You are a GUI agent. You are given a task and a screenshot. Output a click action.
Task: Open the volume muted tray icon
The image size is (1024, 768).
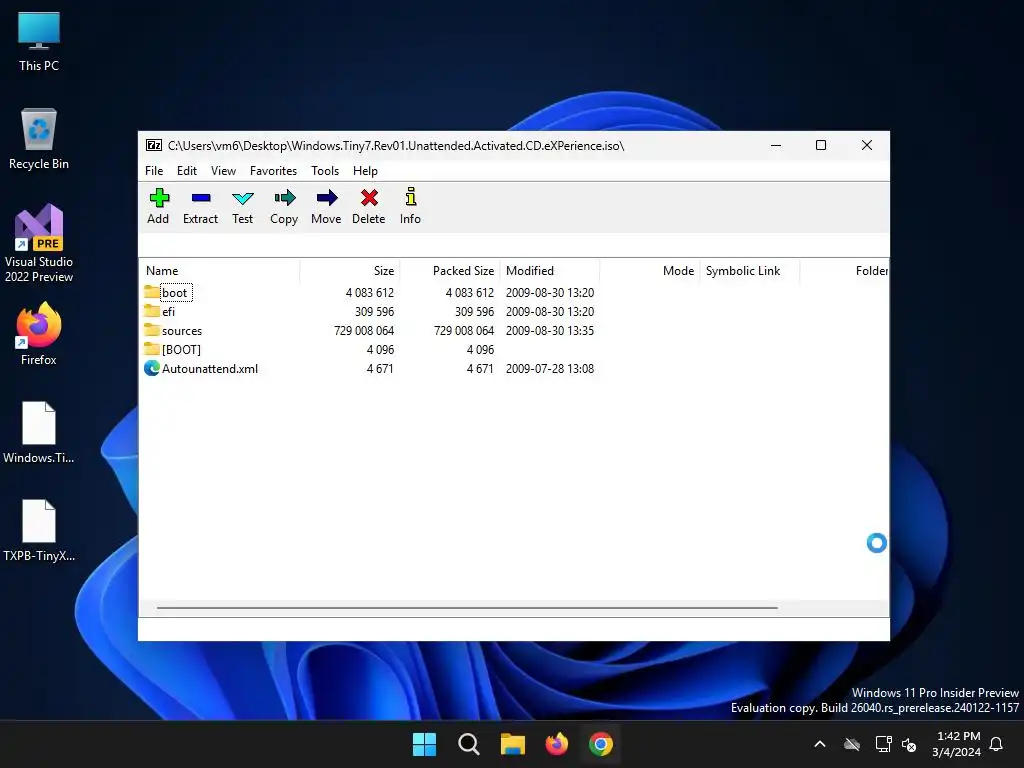908,744
